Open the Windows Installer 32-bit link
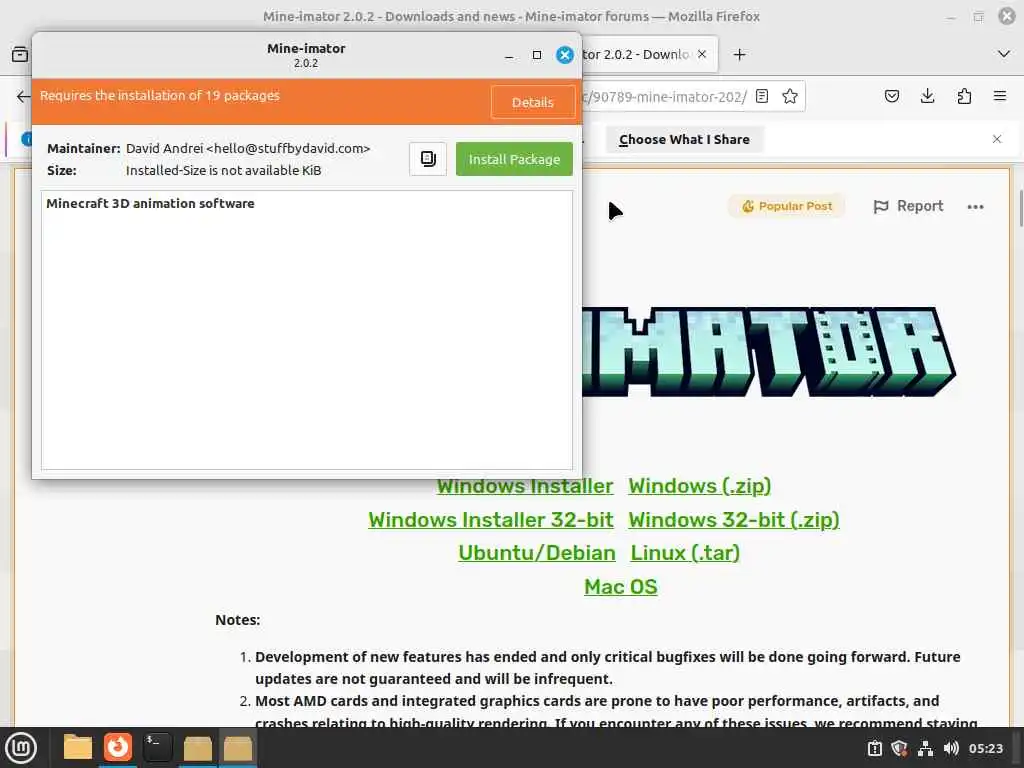 [490, 520]
